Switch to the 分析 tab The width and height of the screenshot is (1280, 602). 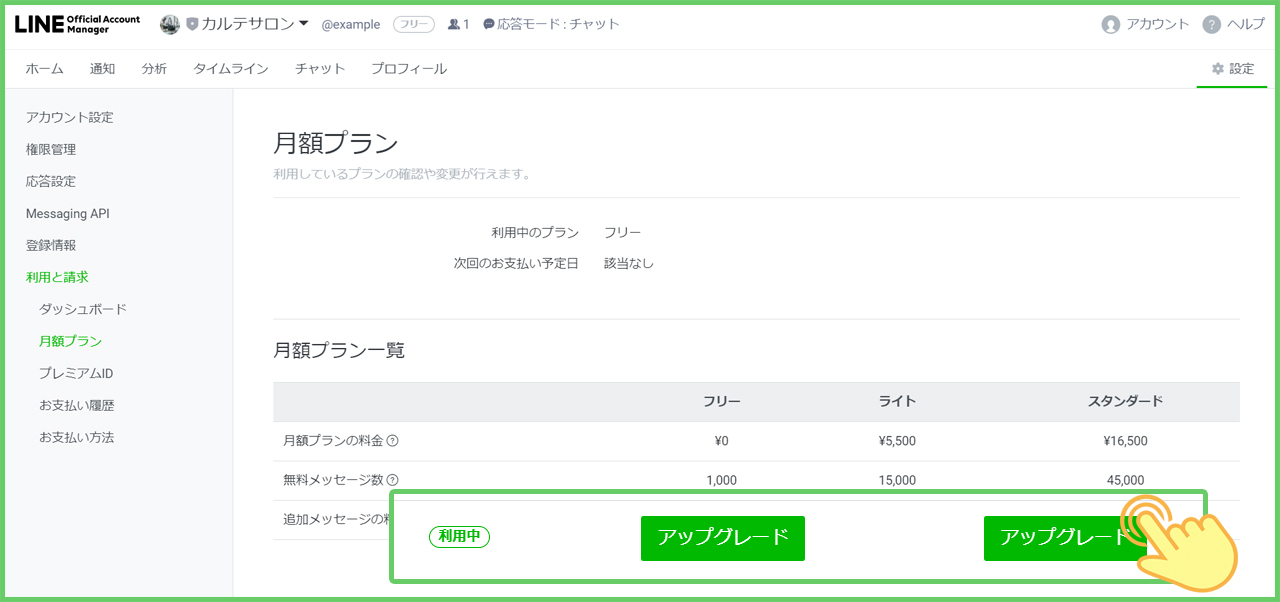click(154, 69)
